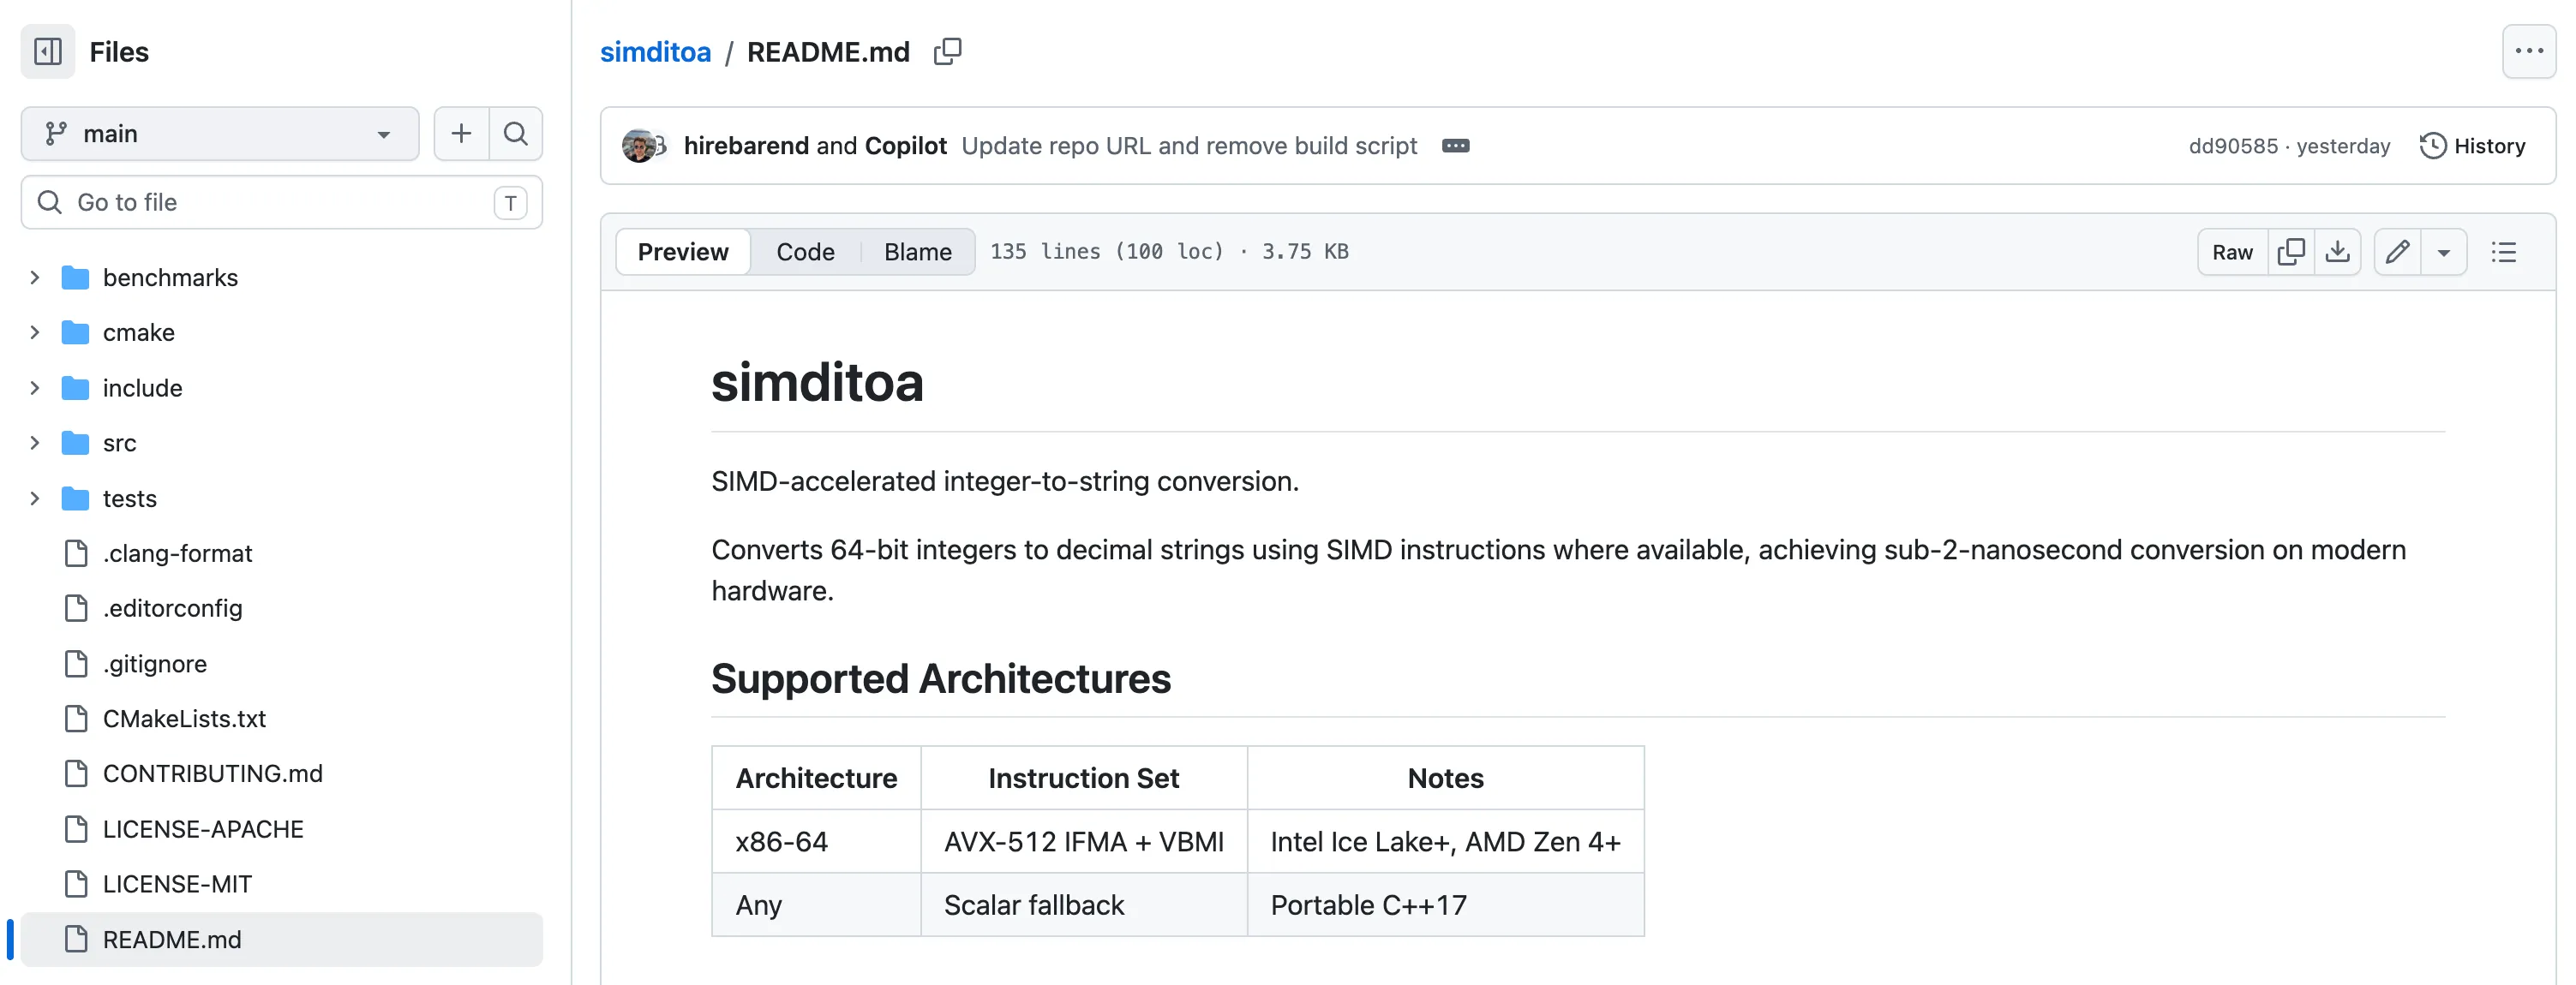Image resolution: width=2576 pixels, height=985 pixels.
Task: Open the .gitignore file
Action: point(155,664)
